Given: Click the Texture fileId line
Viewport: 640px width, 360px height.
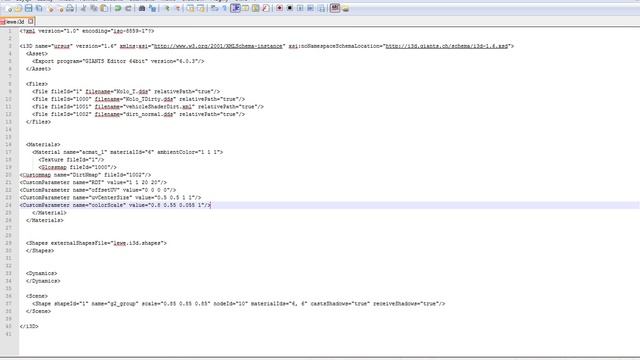Looking at the screenshot, I should pyautogui.click(x=71, y=160).
